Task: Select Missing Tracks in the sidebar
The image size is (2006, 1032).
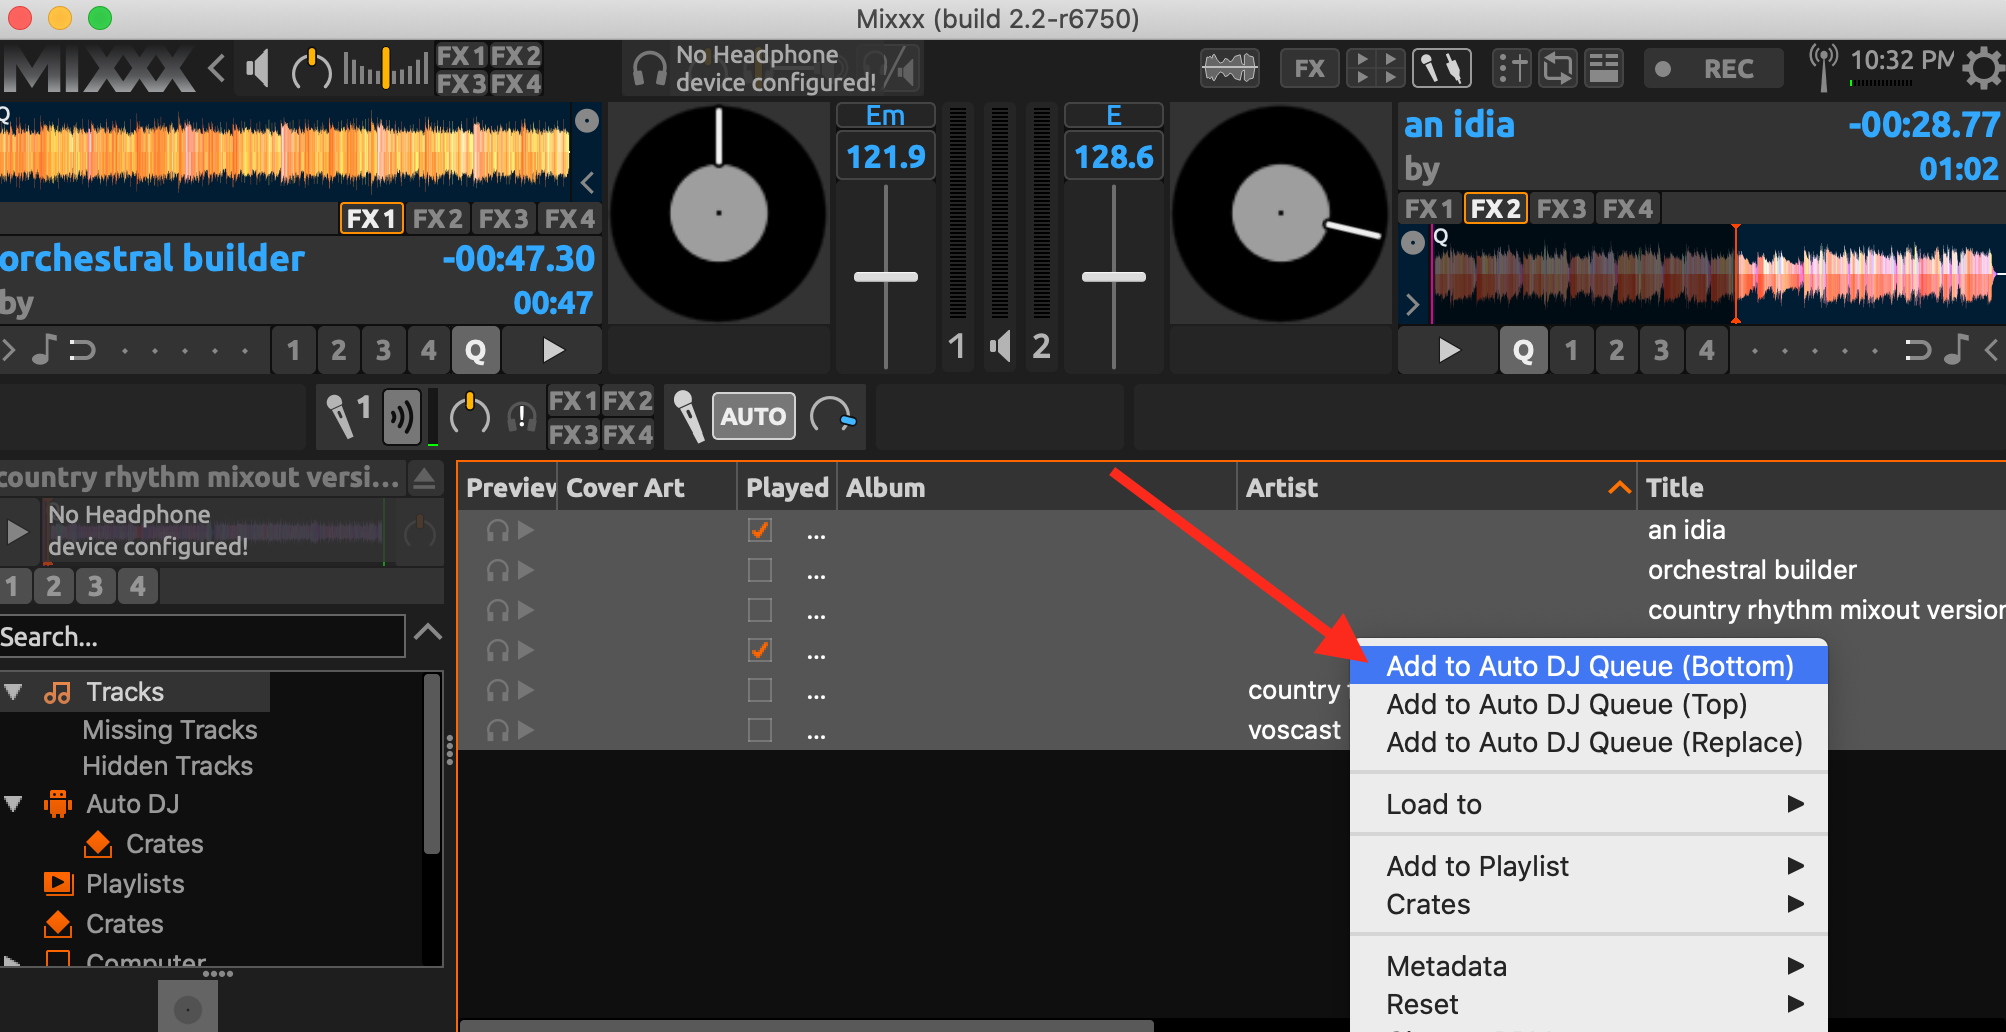Action: [170, 730]
